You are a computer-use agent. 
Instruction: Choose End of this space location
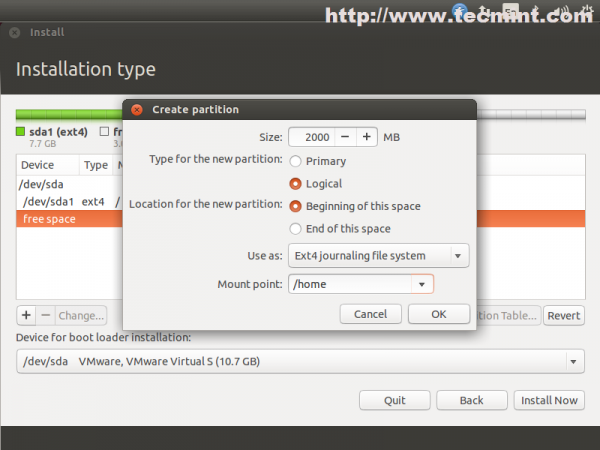pos(295,229)
